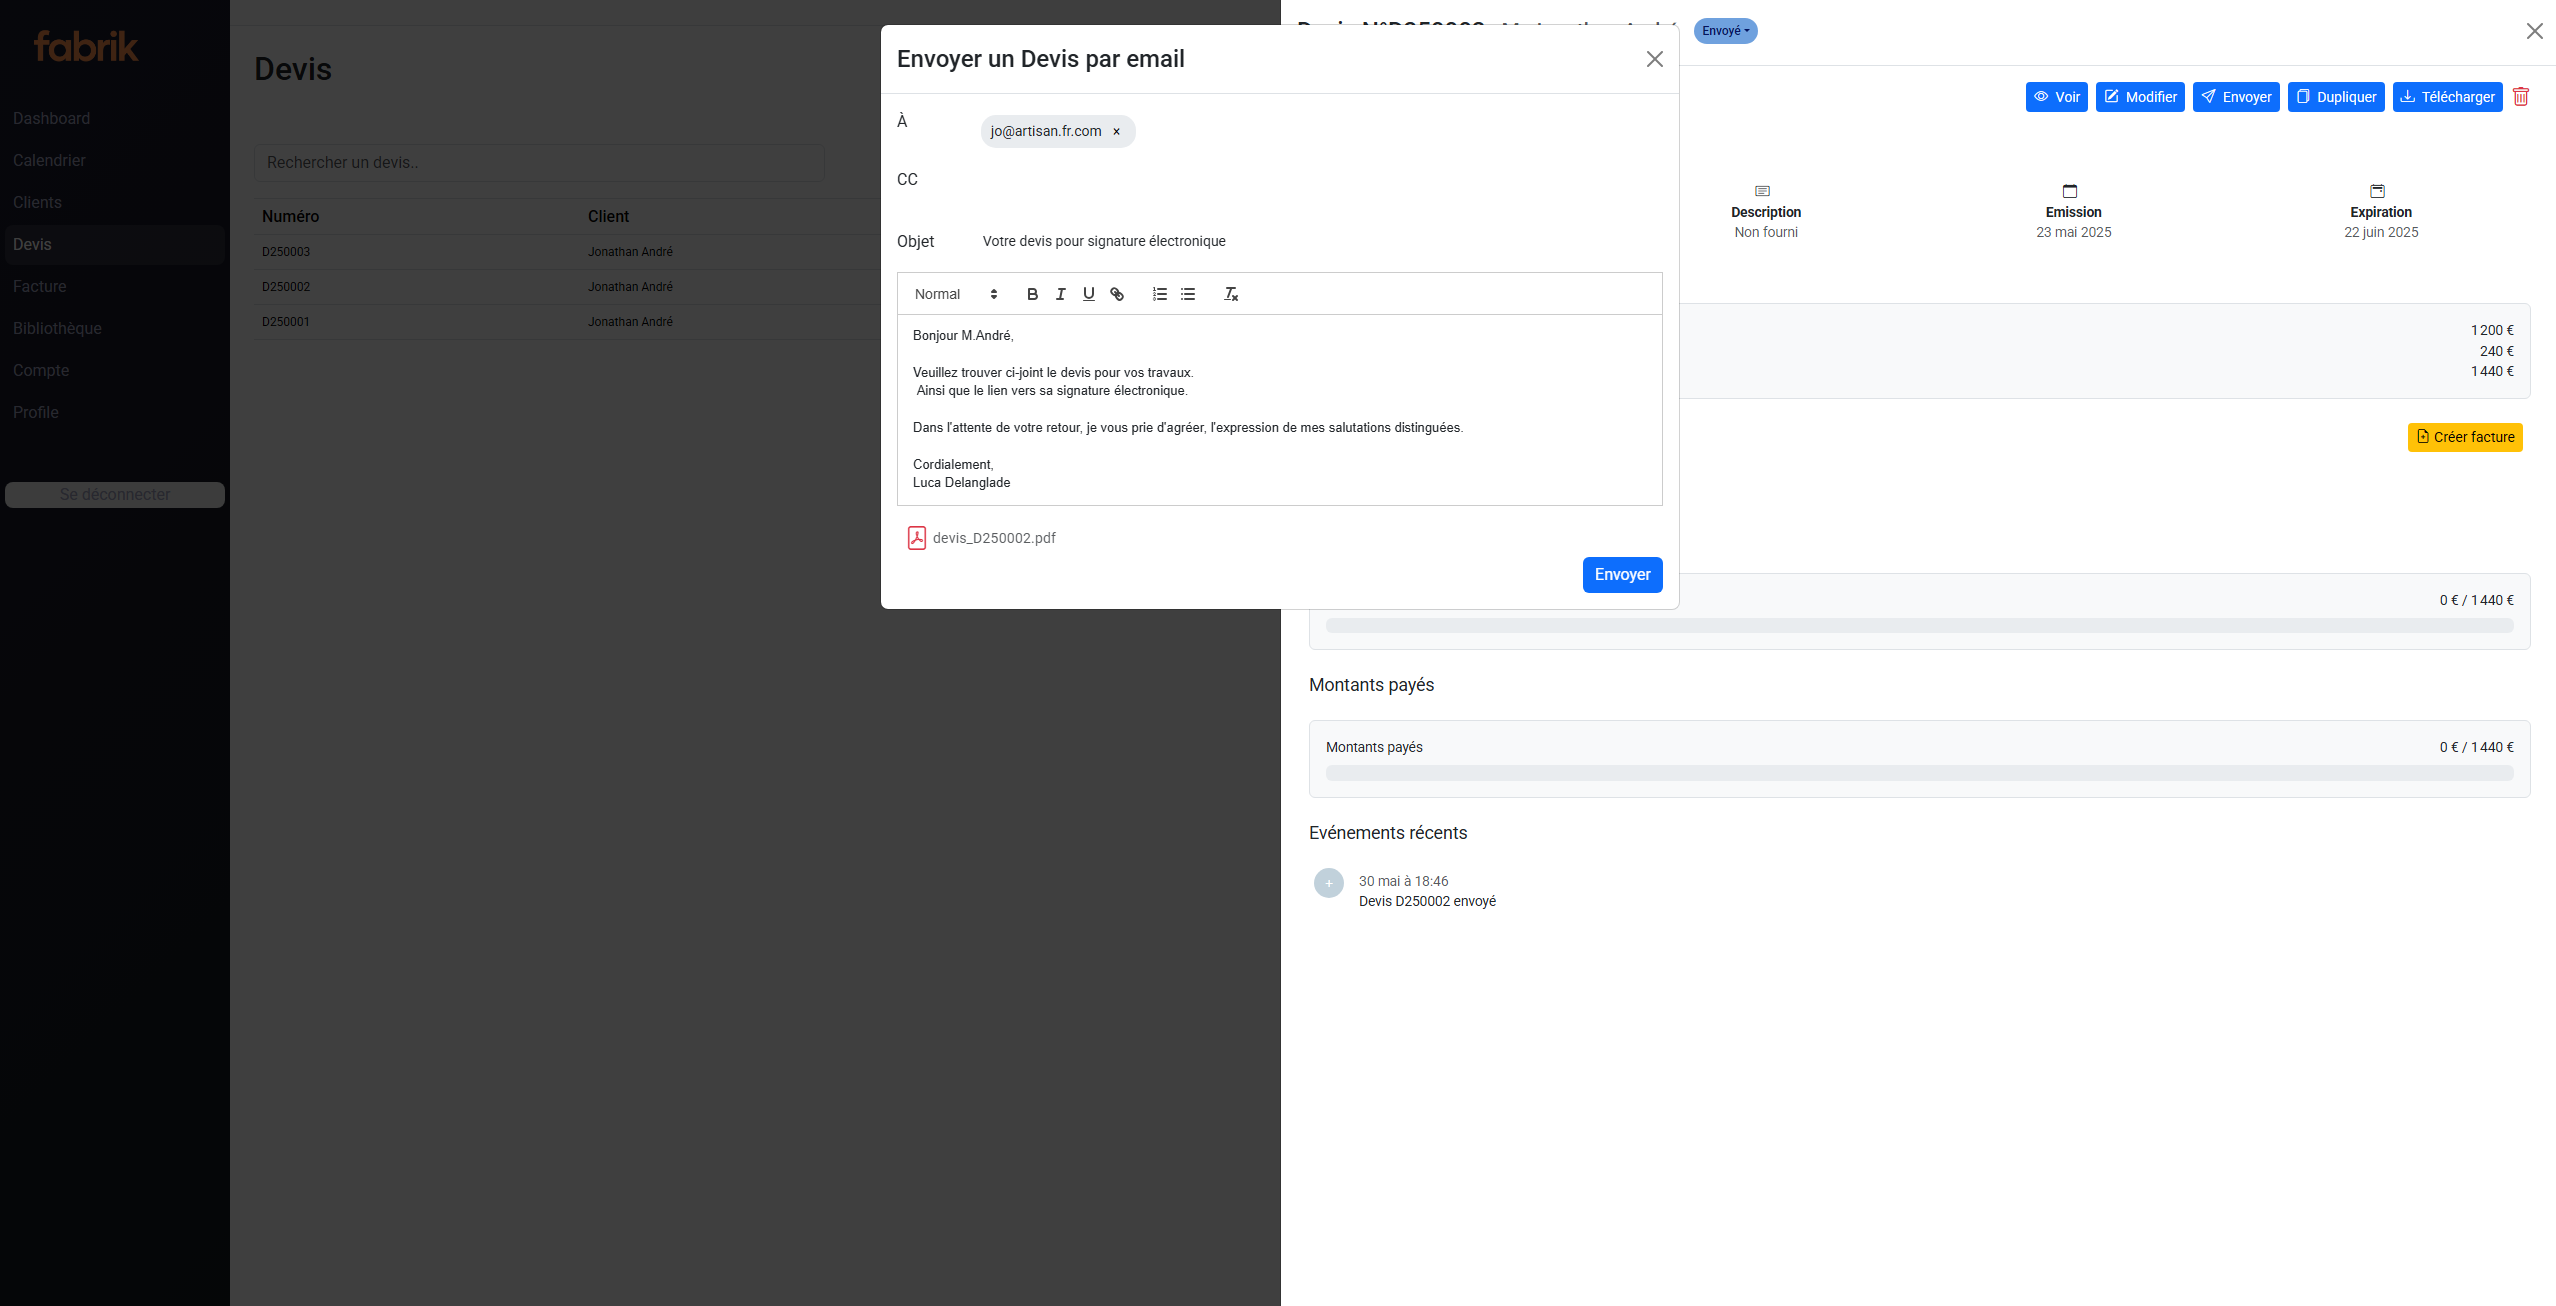
Task: Click the PDF icon for devis_D250002.pdf
Action: point(916,538)
